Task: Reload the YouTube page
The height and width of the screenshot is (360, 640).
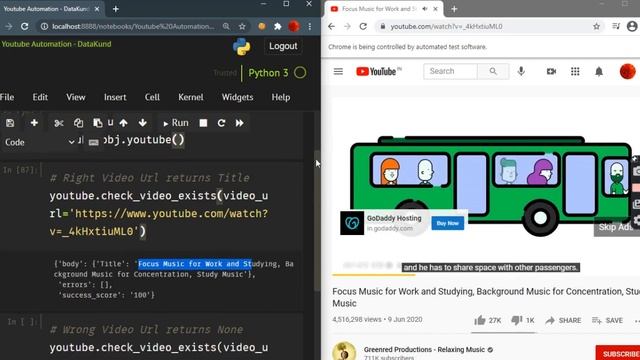Action: point(363,27)
